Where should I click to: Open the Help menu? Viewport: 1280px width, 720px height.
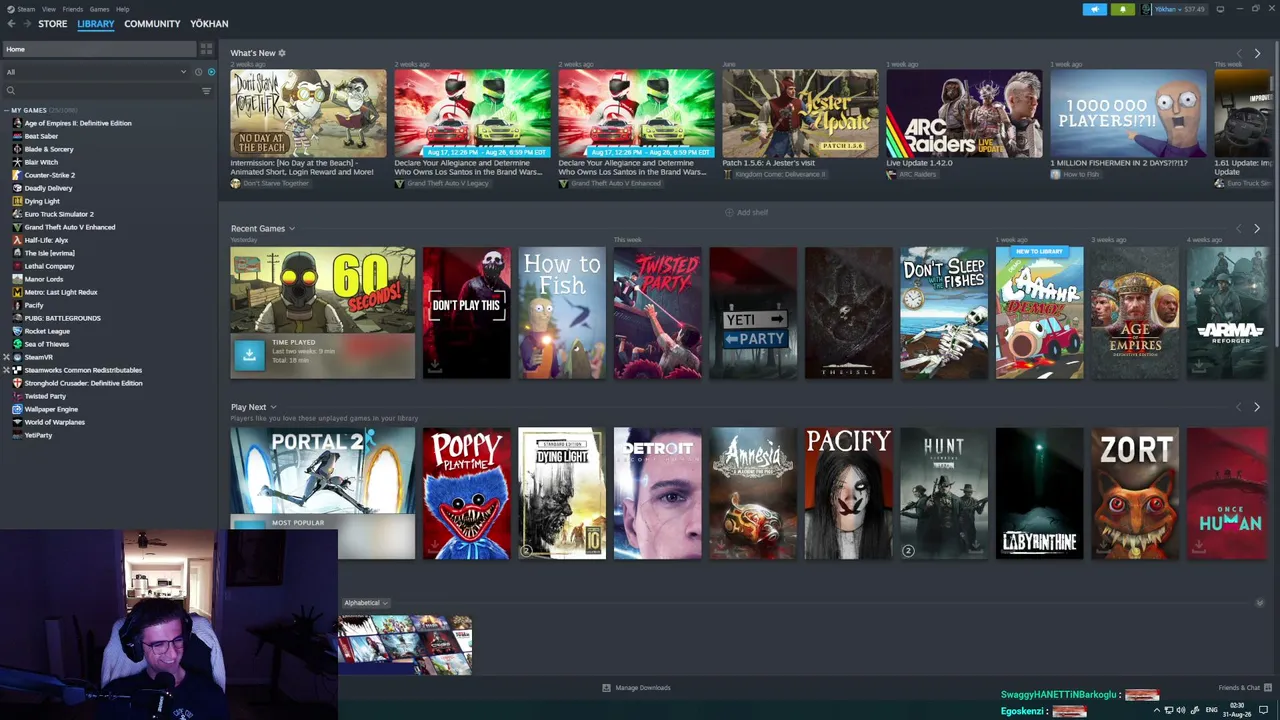click(x=122, y=9)
